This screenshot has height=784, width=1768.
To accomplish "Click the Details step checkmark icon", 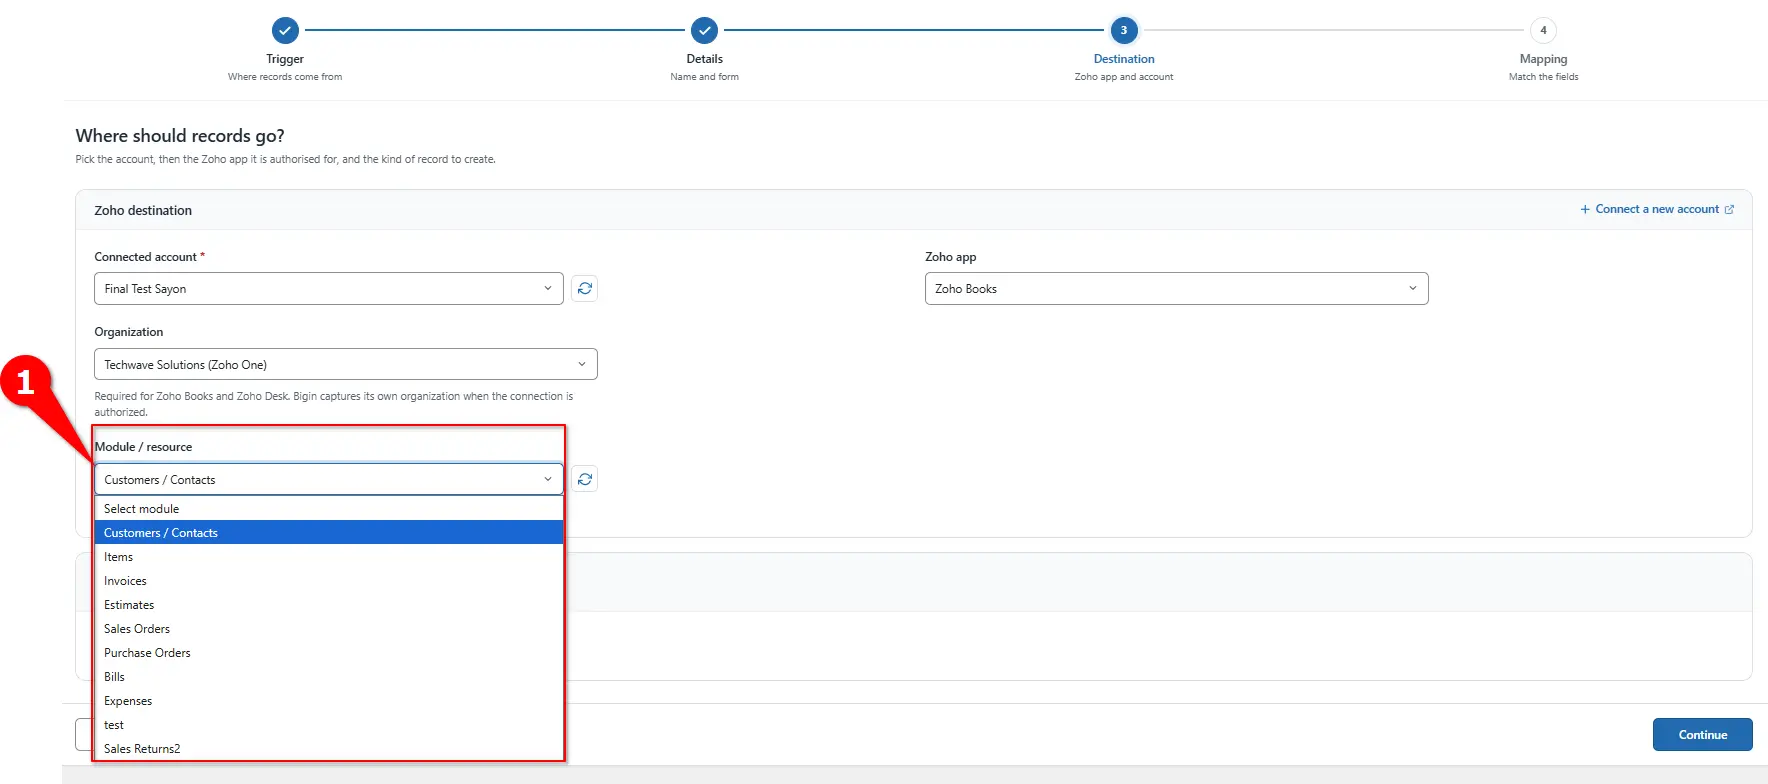I will [x=705, y=30].
